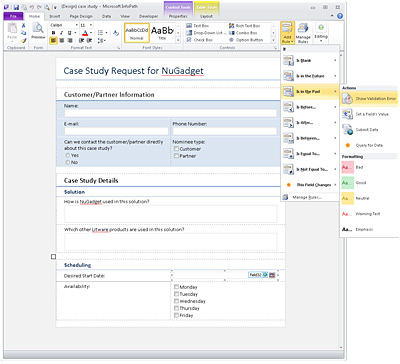Tick the Wednesday availability checkbox
The image size is (400, 364).
coord(176,301)
